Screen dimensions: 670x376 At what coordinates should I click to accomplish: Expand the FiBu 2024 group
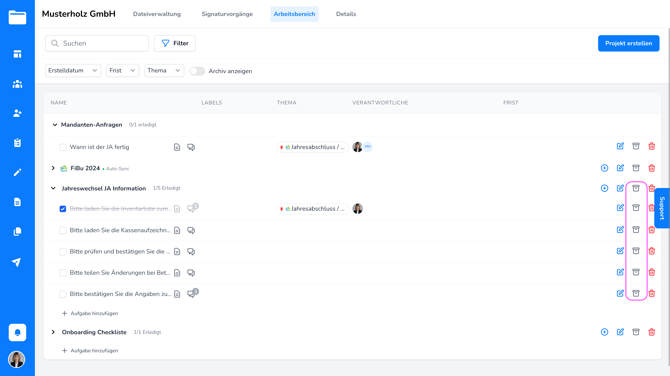coord(53,168)
